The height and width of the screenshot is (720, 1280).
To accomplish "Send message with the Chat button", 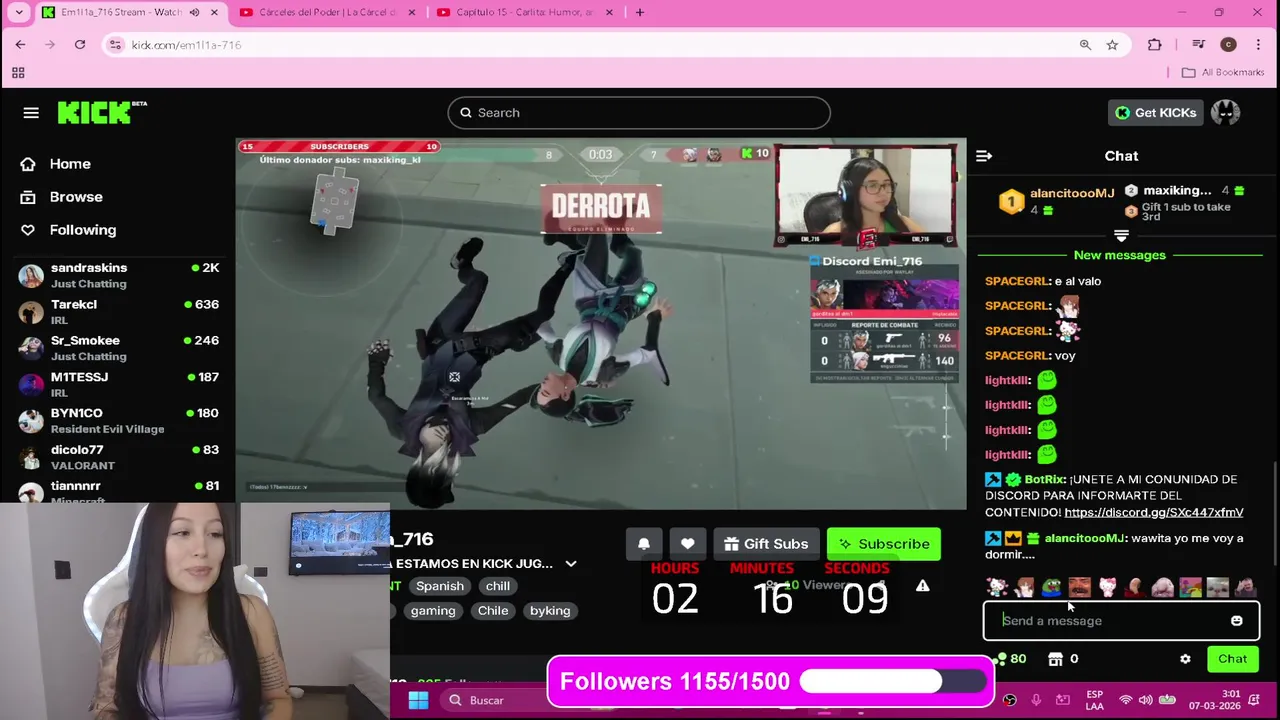I will pos(1232,659).
